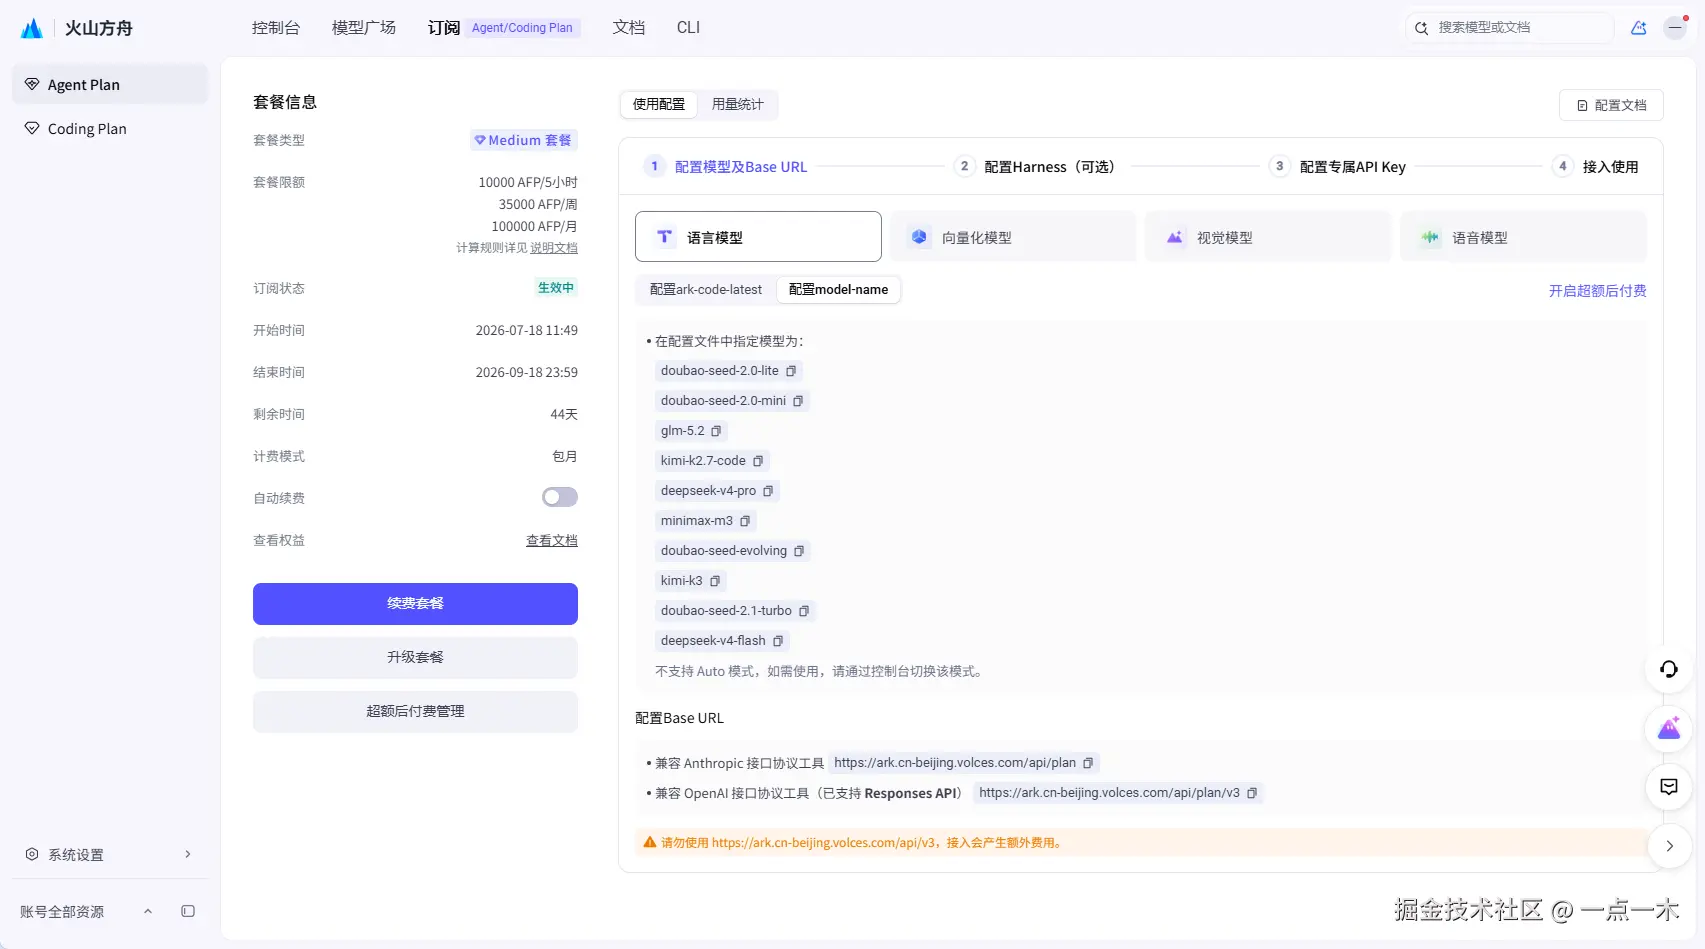This screenshot has height=949, width=1705.
Task: Copy doubao-seed-2.0-lite model name
Action: [791, 371]
